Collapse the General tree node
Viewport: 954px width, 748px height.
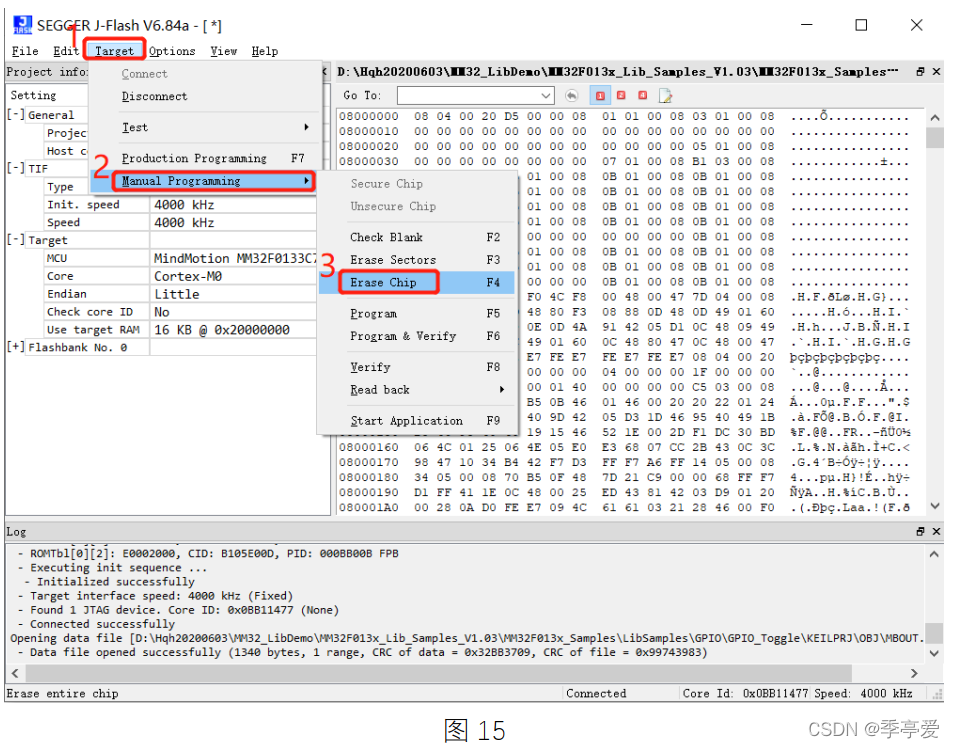[x=16, y=114]
